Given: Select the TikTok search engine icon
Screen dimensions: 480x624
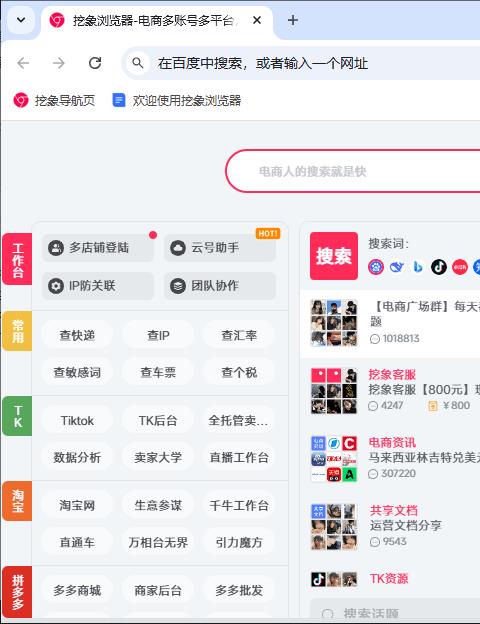Looking at the screenshot, I should pos(439,267).
